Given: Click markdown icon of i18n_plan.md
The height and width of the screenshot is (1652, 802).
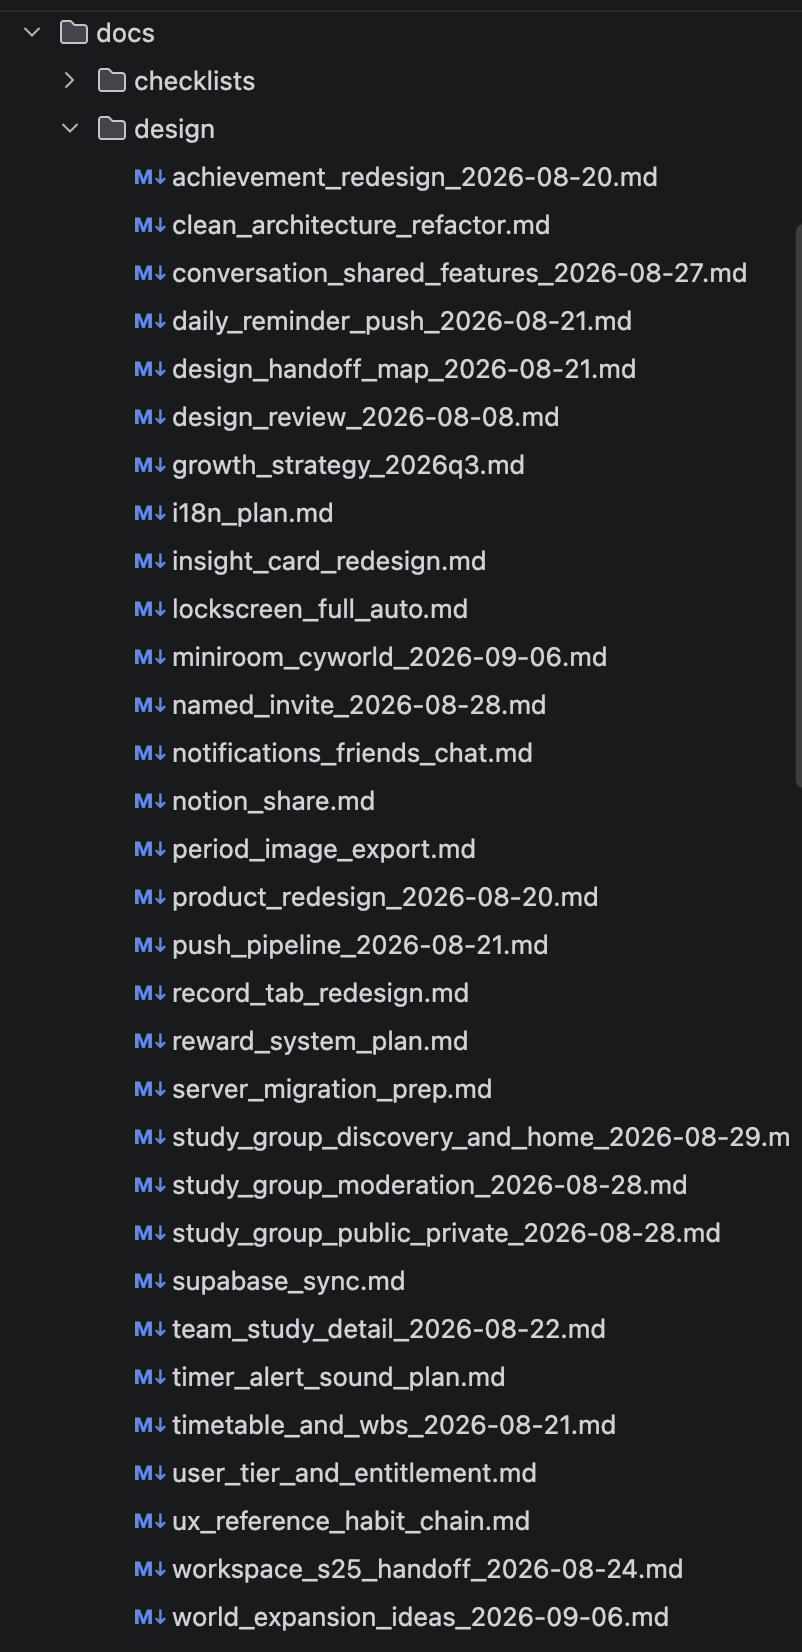Looking at the screenshot, I should (150, 513).
